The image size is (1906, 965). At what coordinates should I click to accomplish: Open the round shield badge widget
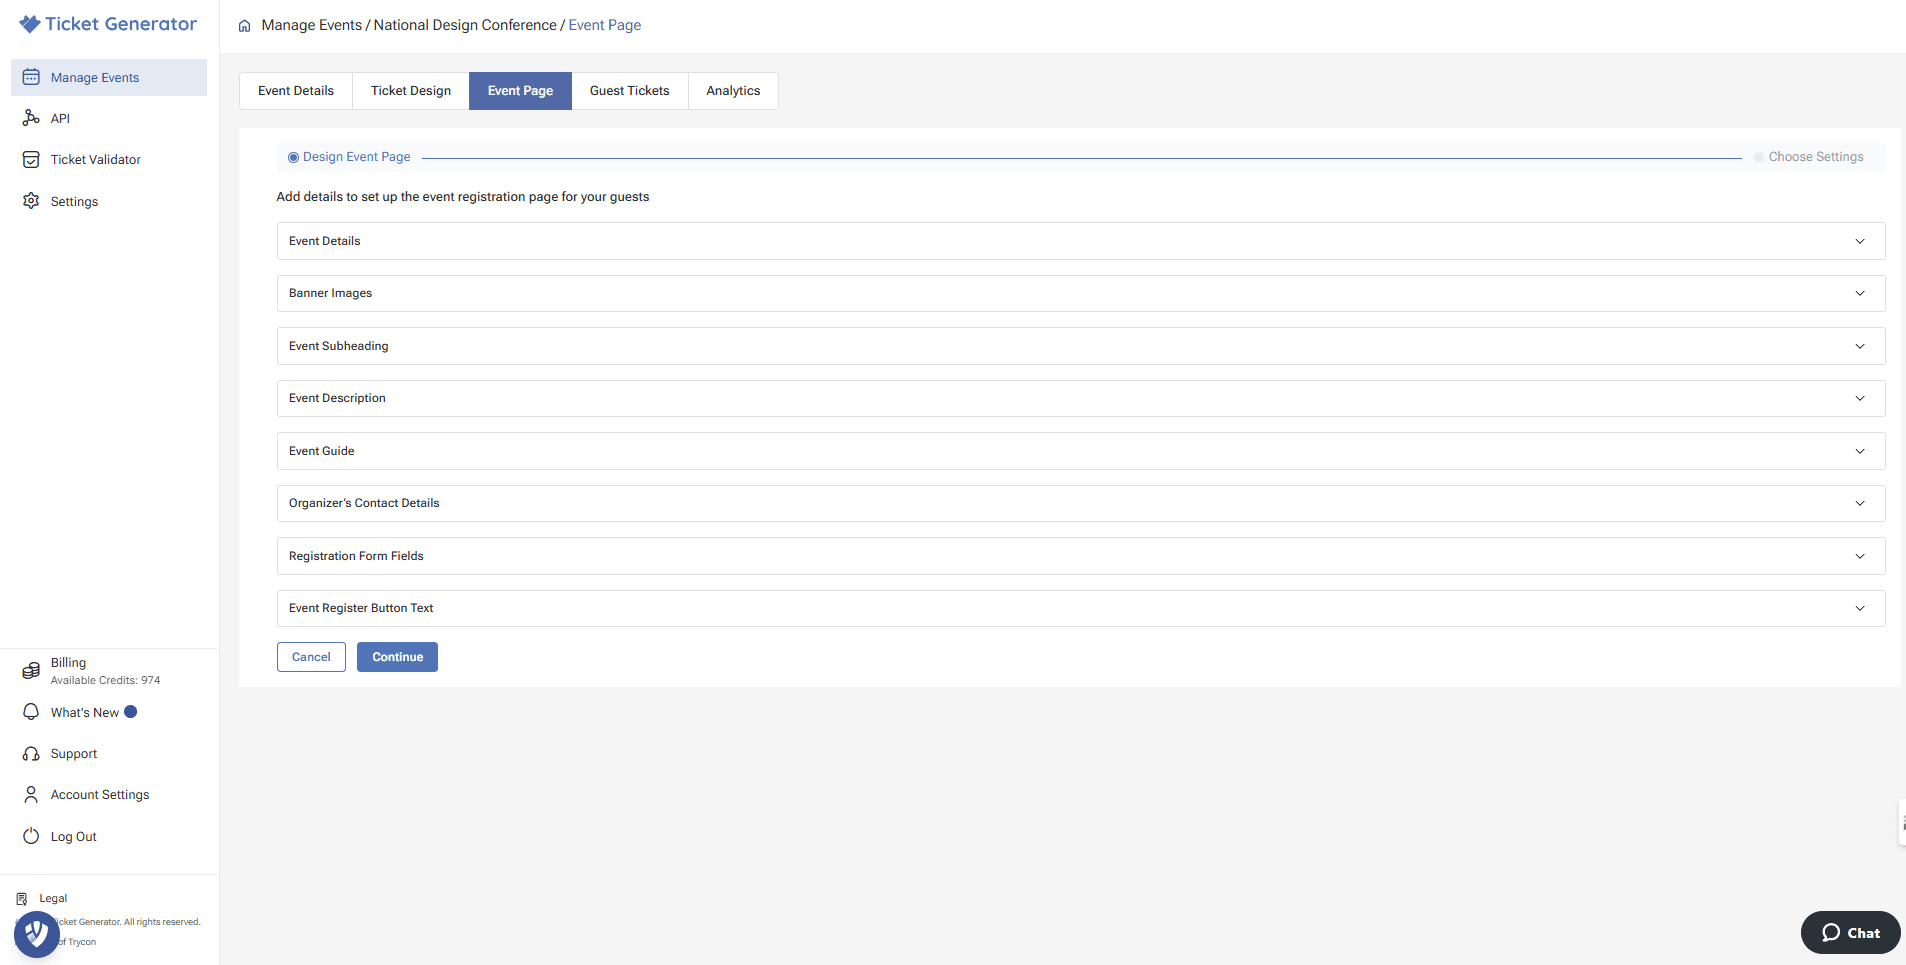(37, 934)
